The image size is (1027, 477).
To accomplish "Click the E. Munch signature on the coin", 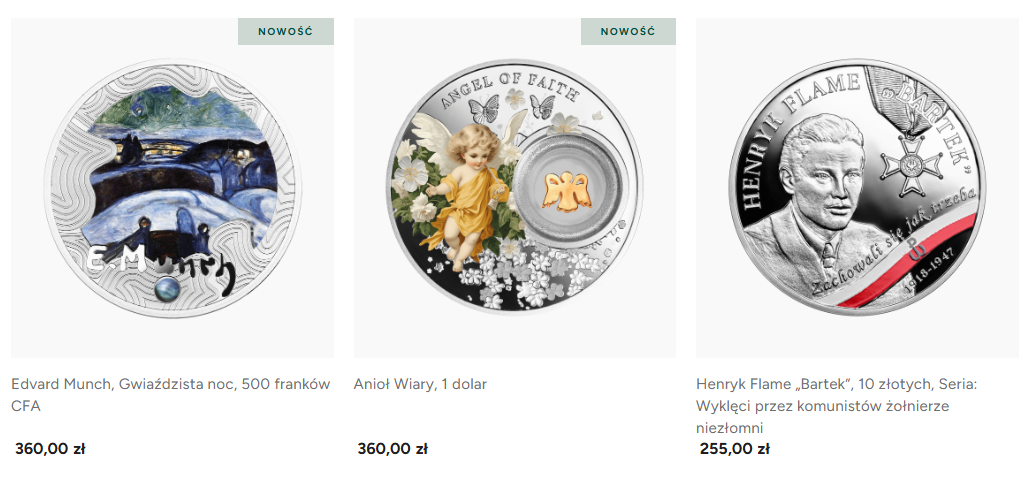I will 160,265.
